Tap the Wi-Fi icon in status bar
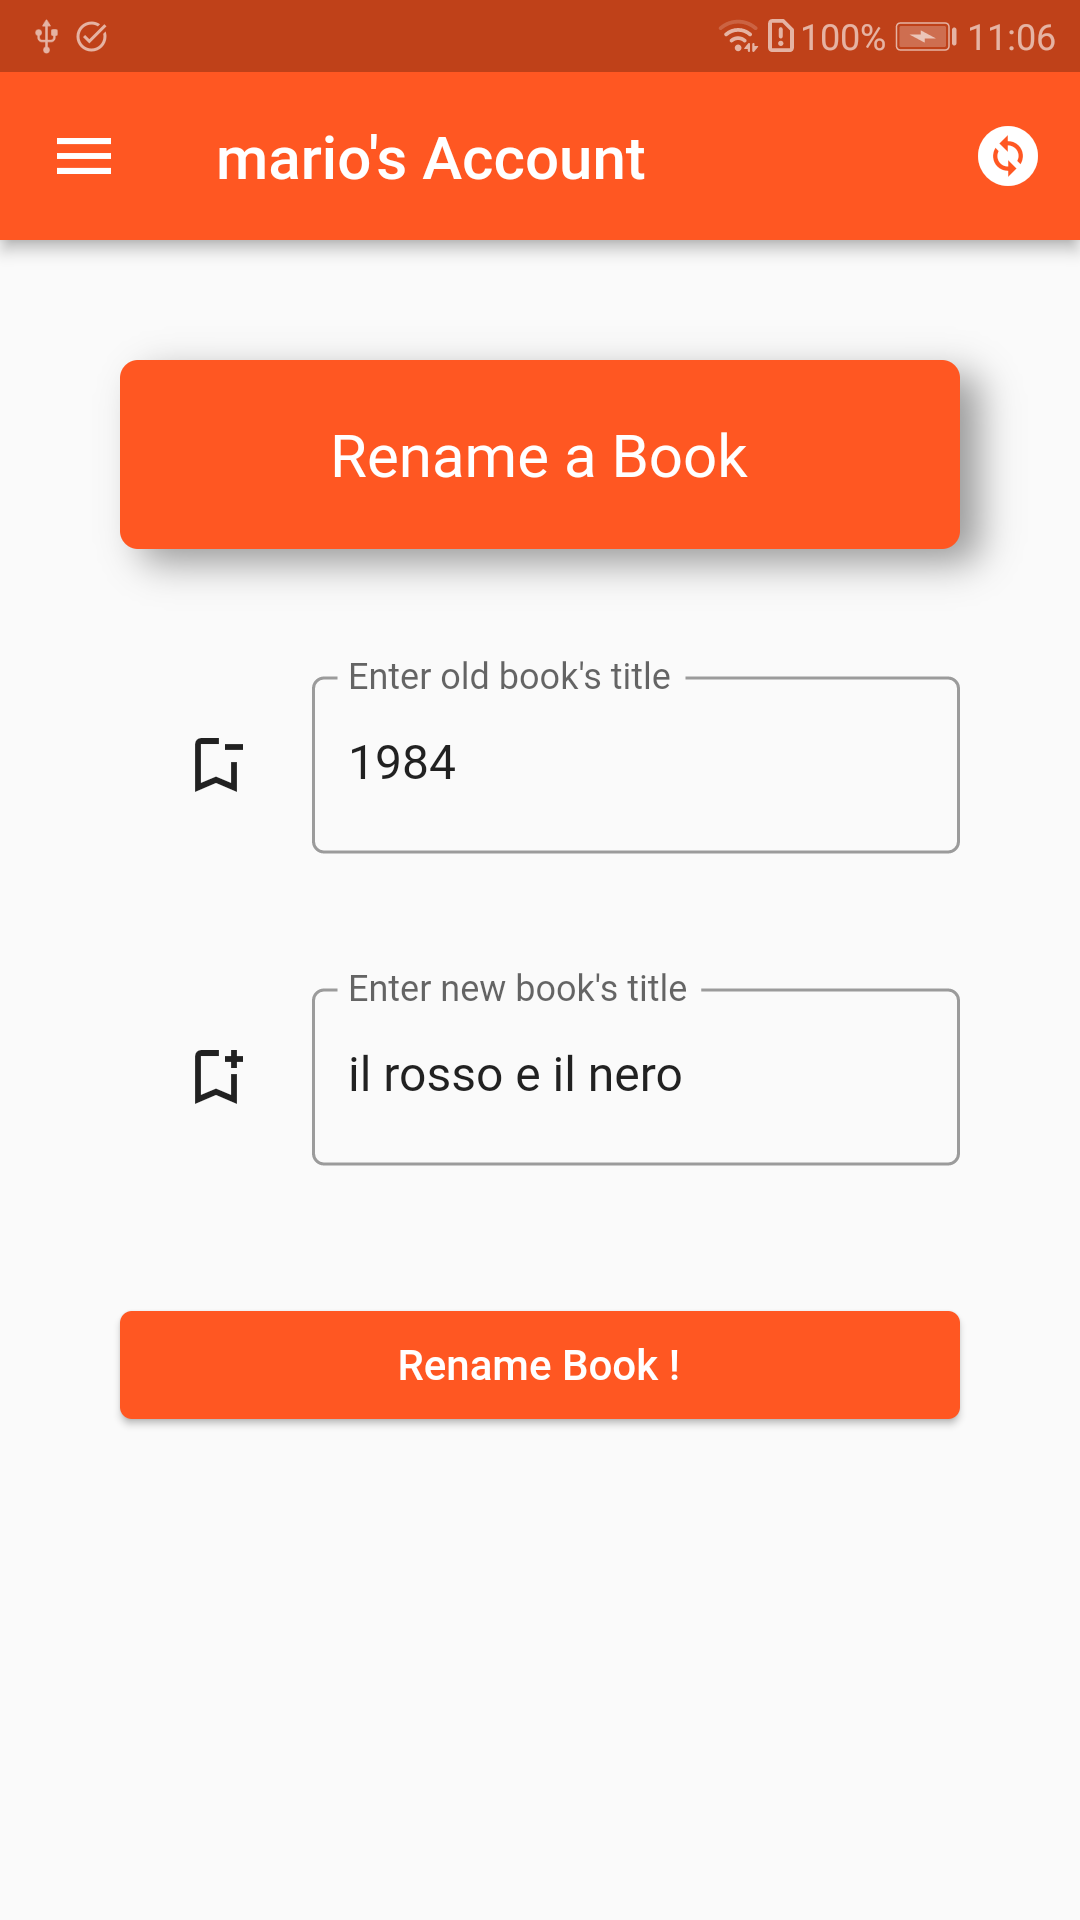 click(x=737, y=34)
